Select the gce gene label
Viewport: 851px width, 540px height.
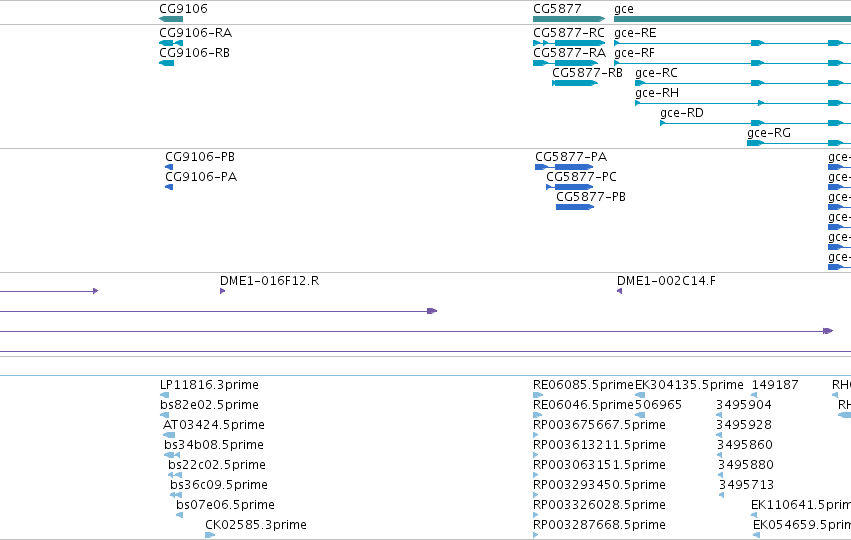coord(624,9)
